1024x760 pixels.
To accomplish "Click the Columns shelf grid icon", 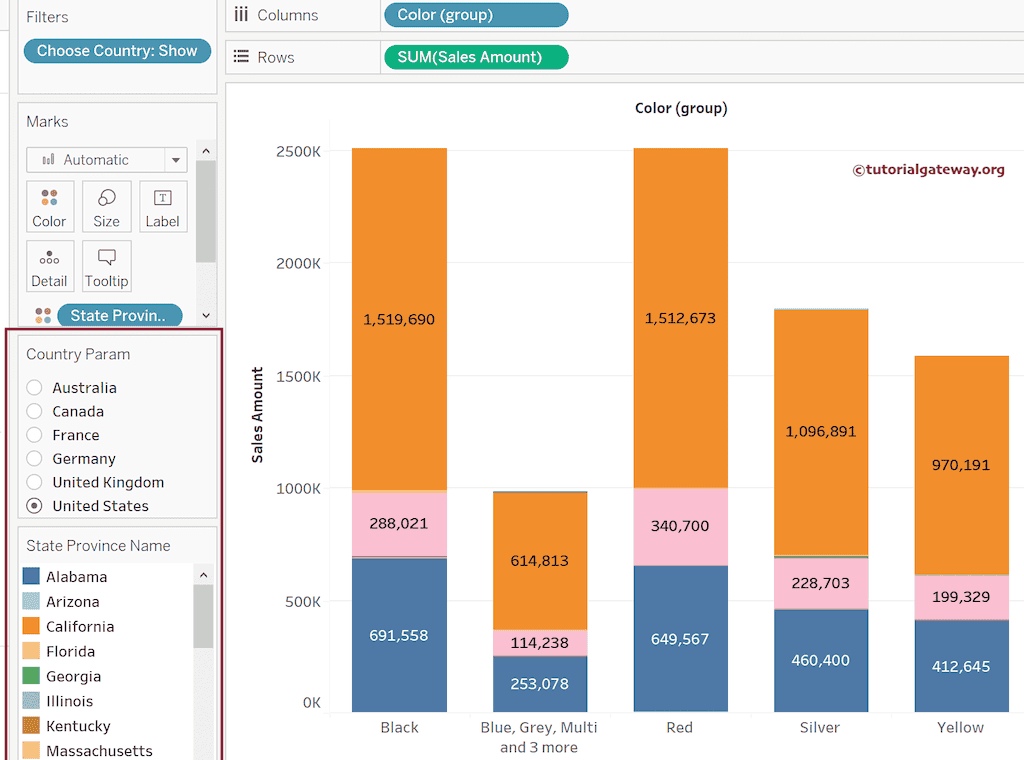I will [x=239, y=15].
